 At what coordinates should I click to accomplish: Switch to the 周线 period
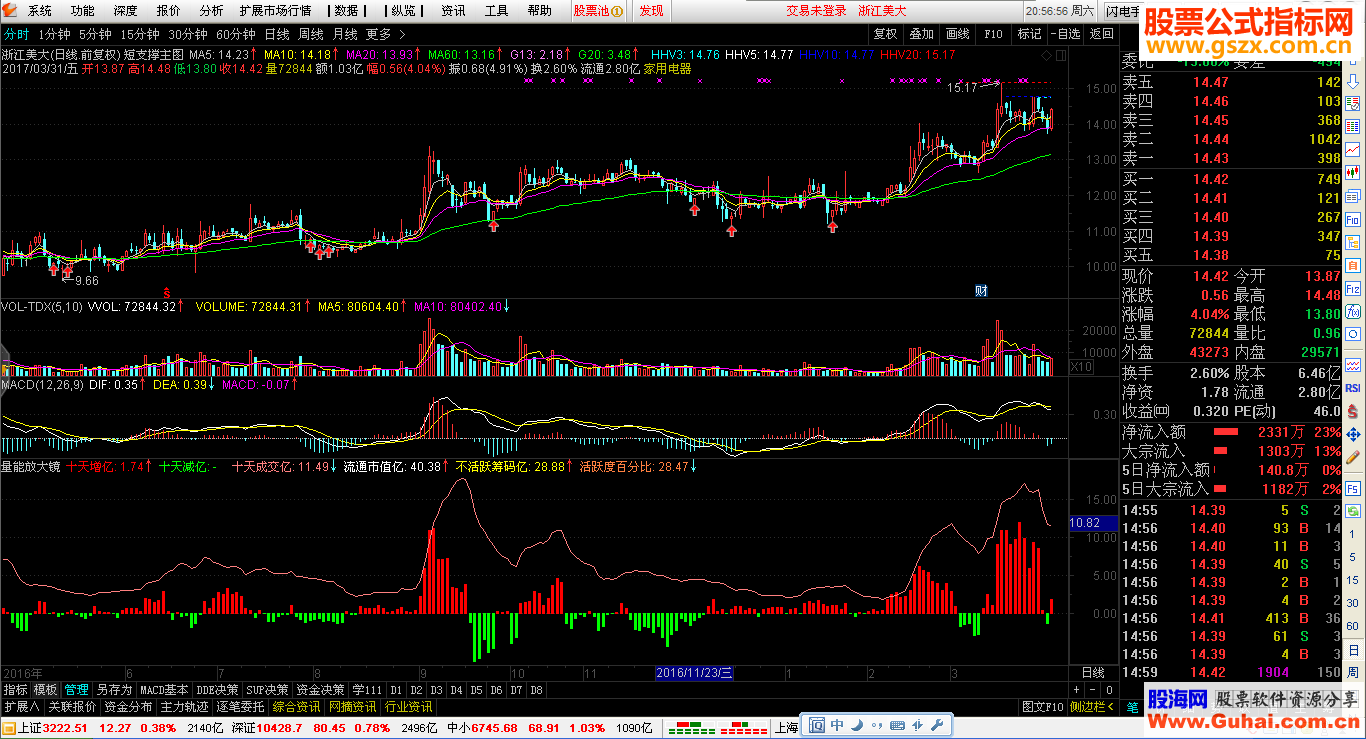(x=311, y=33)
